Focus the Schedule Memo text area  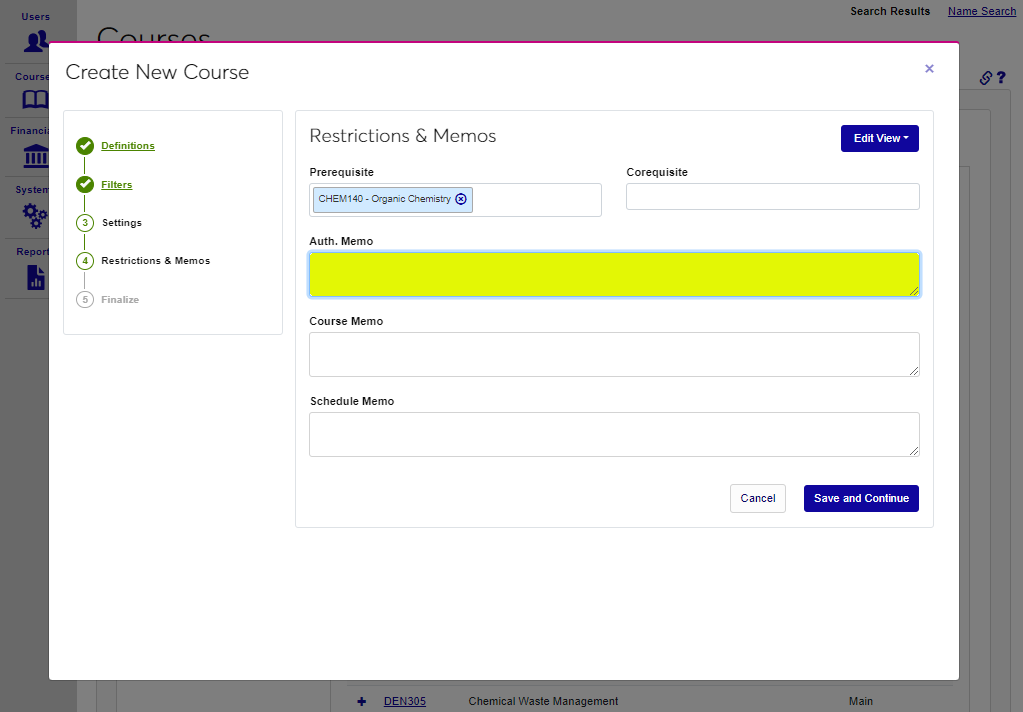point(613,434)
